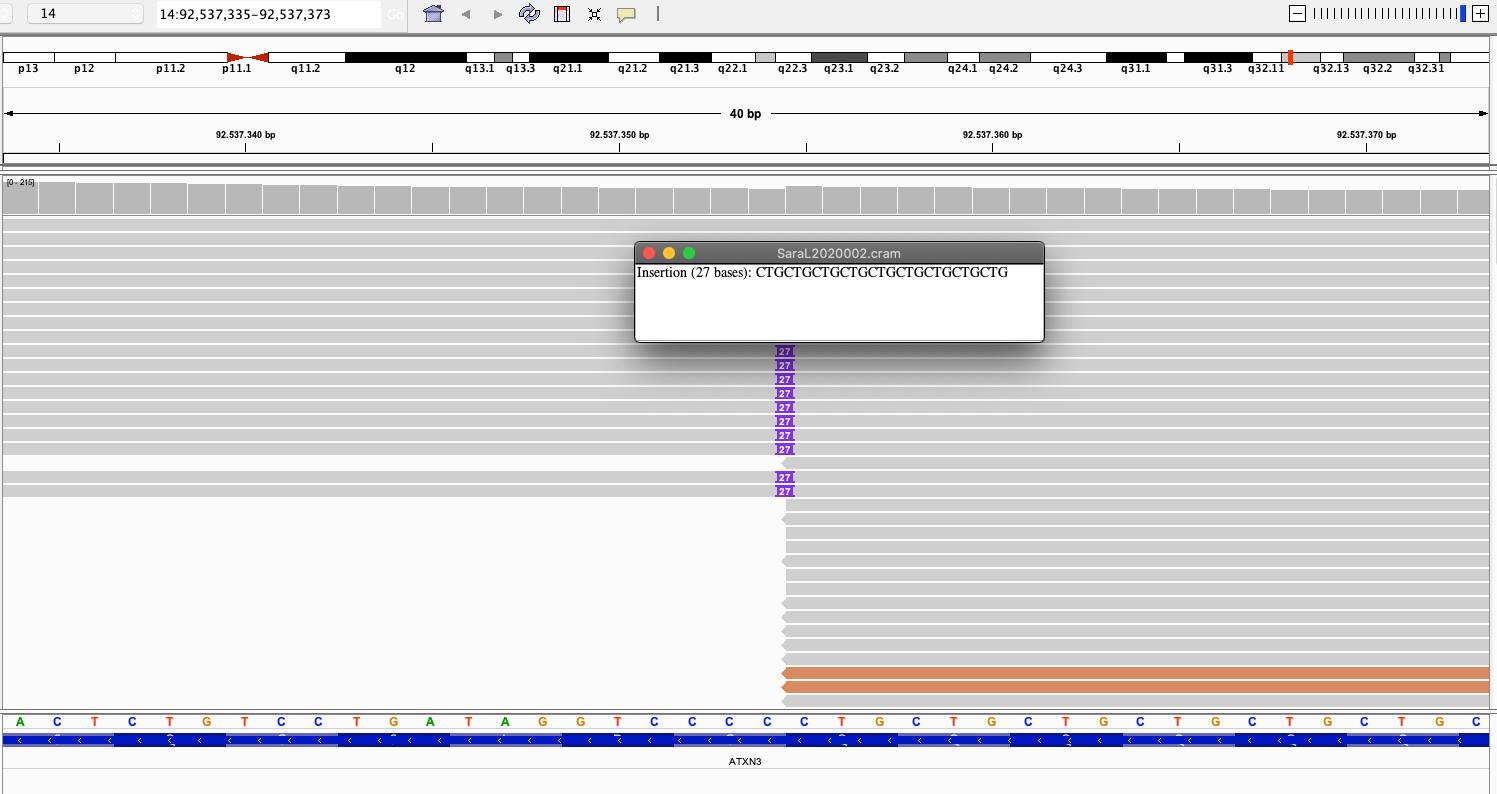
Task: Maximize the SaraL2020002.cram popup with the green button
Action: 689,253
